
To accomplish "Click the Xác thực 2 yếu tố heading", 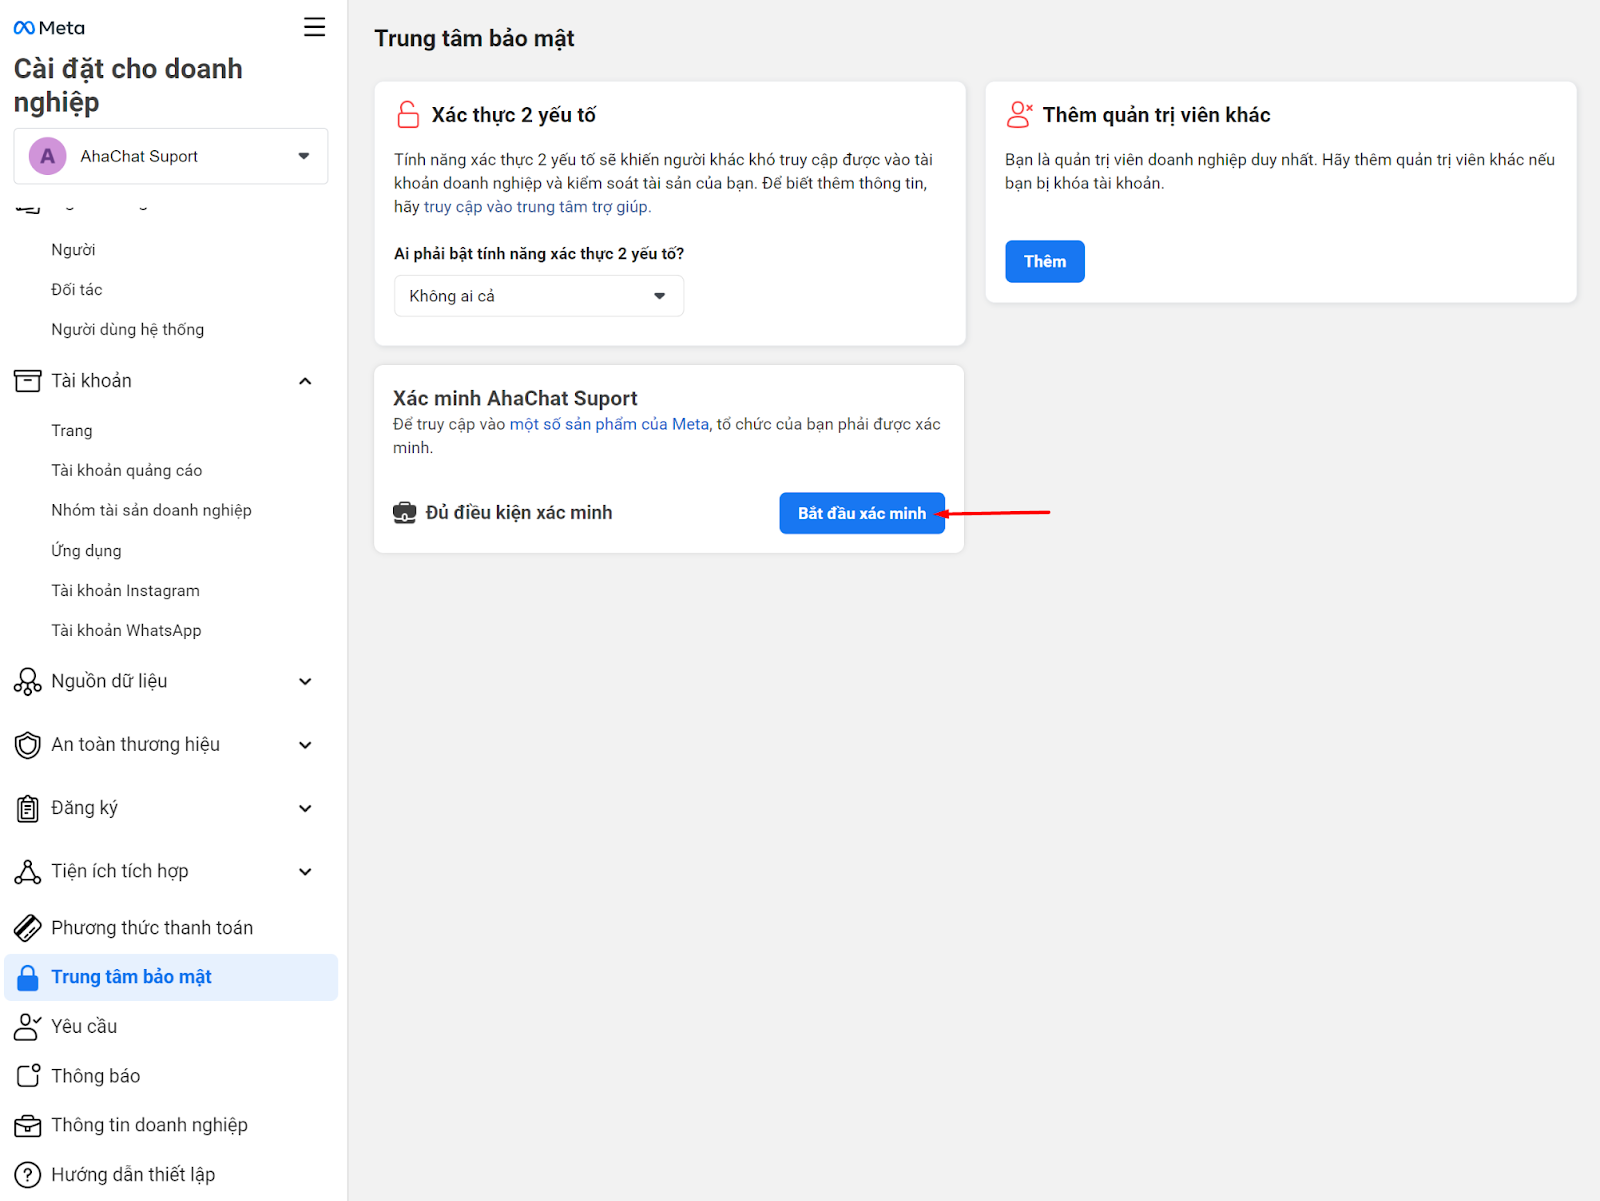I will (514, 115).
